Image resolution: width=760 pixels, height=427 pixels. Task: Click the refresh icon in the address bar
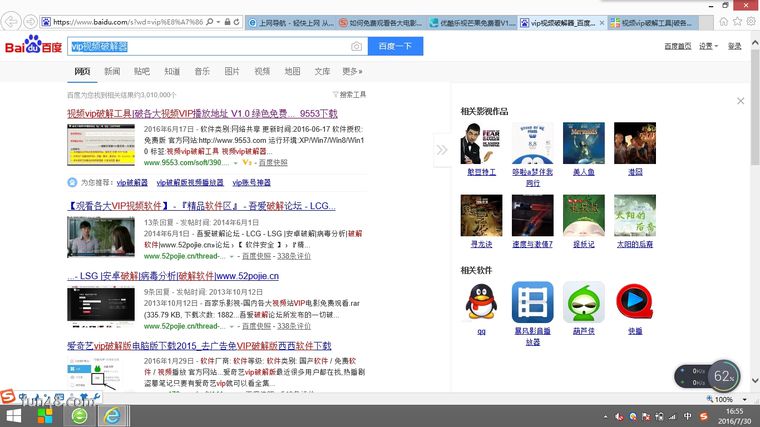coord(237,22)
